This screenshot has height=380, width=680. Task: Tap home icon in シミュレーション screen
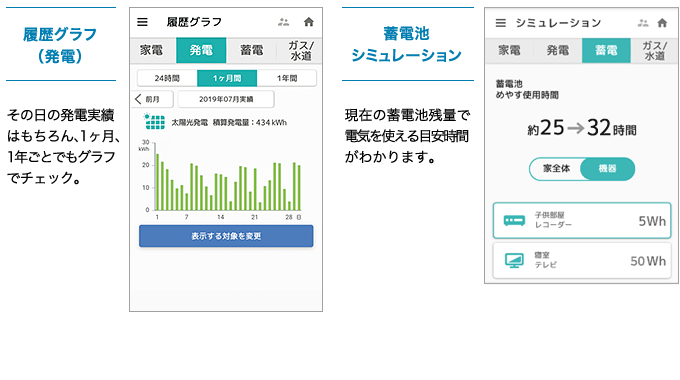[662, 23]
